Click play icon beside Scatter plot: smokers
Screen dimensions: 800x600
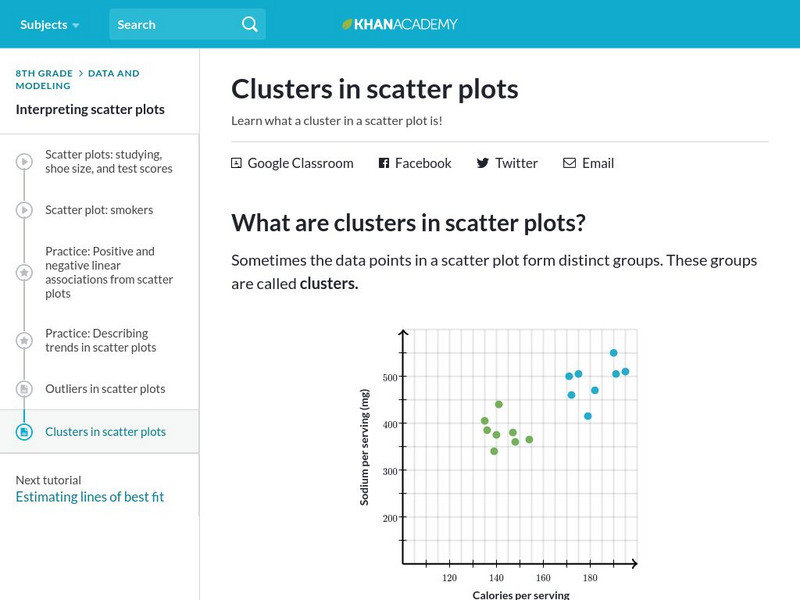tap(24, 210)
